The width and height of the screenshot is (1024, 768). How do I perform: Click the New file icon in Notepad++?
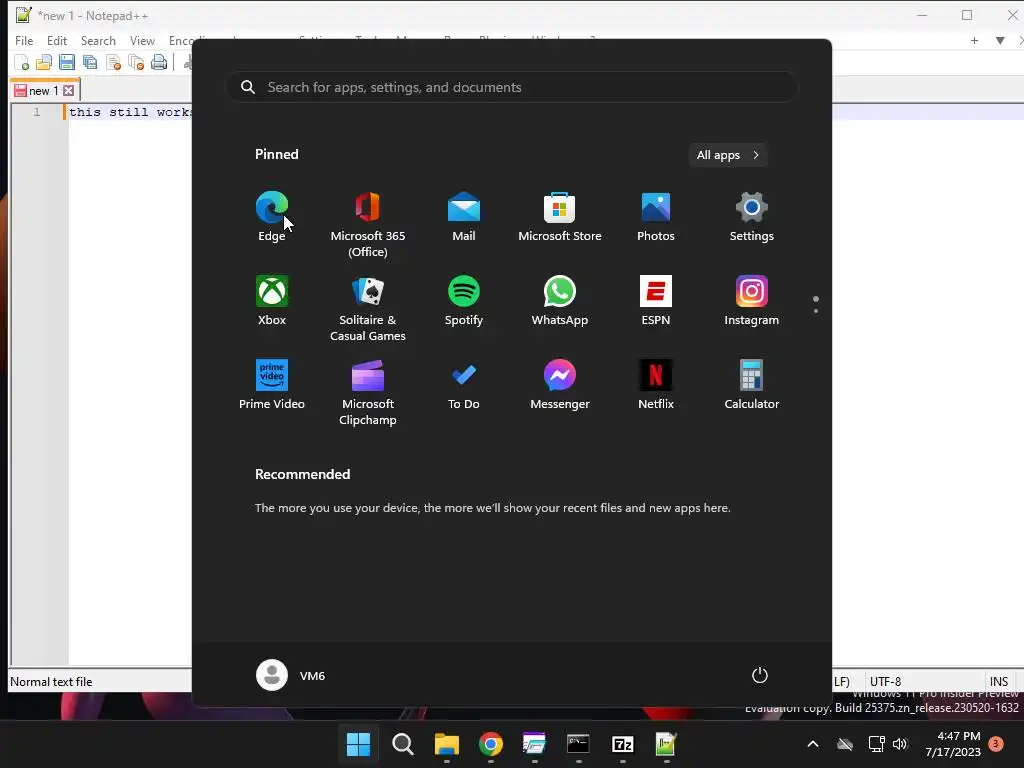tap(22, 63)
